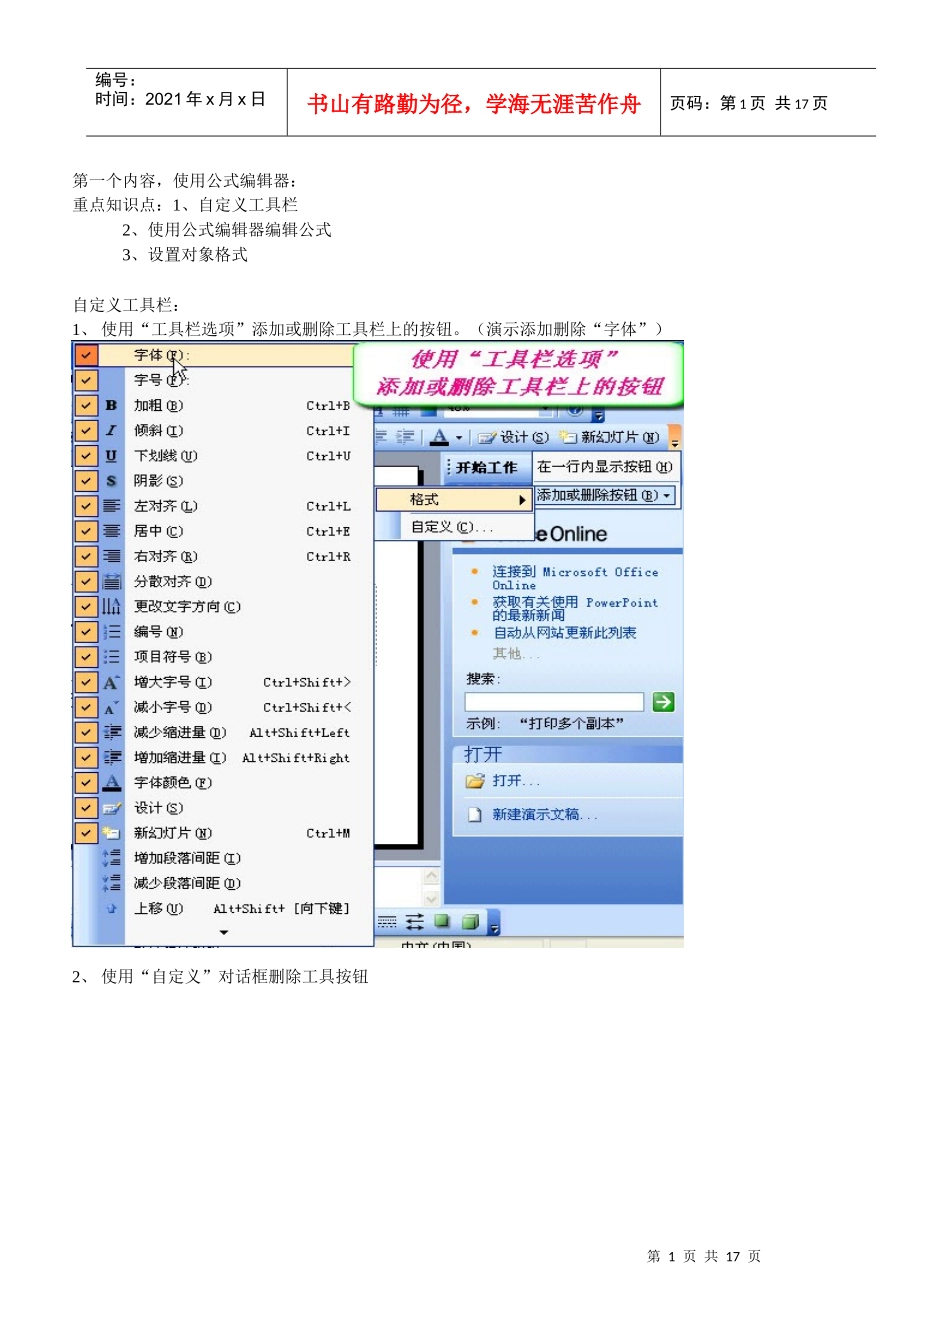The width and height of the screenshot is (950, 1344).
Task: Click the scrollbar down arrow below the slide
Action: coord(432,899)
